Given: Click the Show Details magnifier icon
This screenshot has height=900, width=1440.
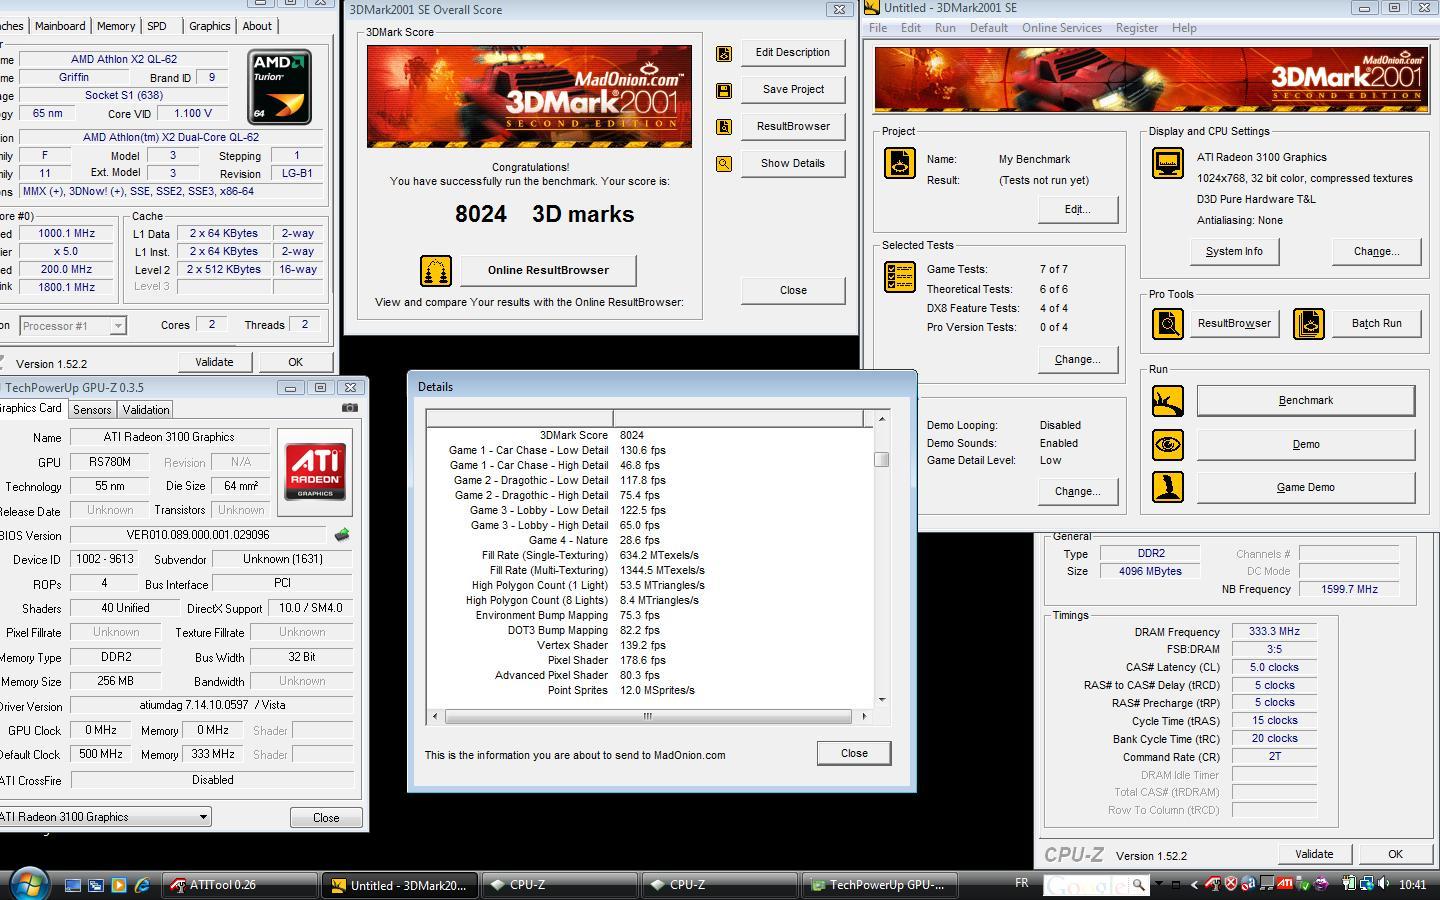Looking at the screenshot, I should 724,164.
